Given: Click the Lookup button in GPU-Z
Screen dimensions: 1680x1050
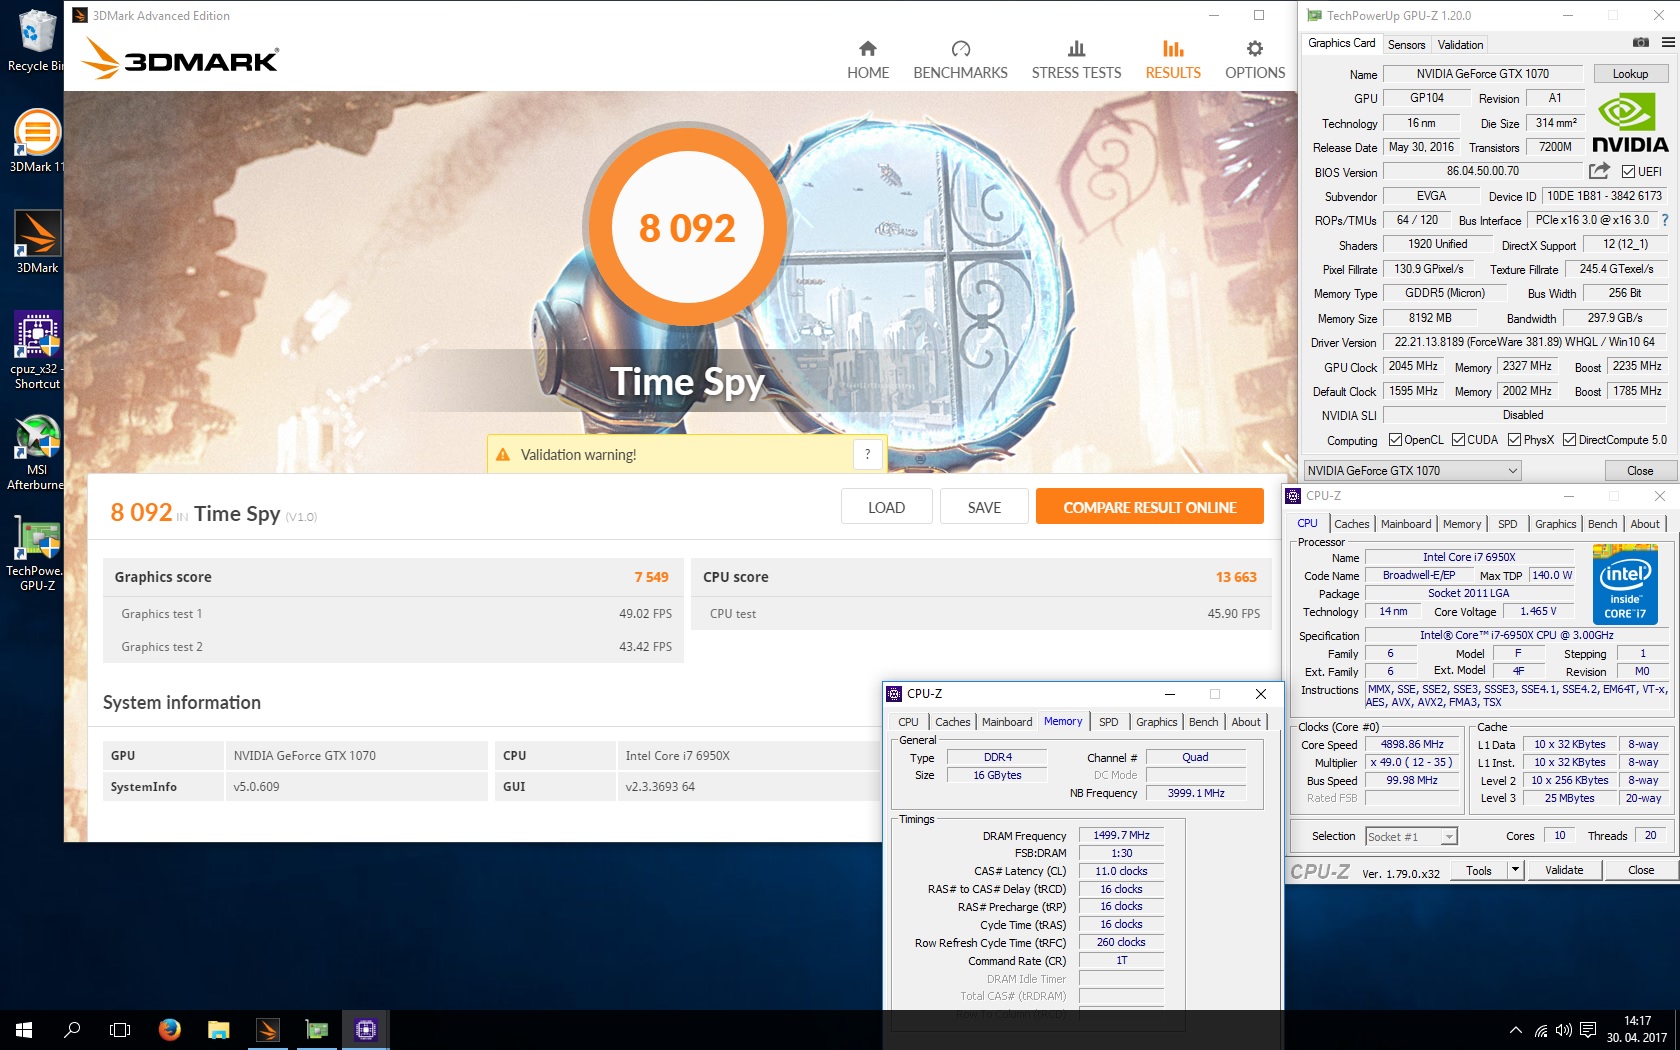Looking at the screenshot, I should [x=1630, y=74].
